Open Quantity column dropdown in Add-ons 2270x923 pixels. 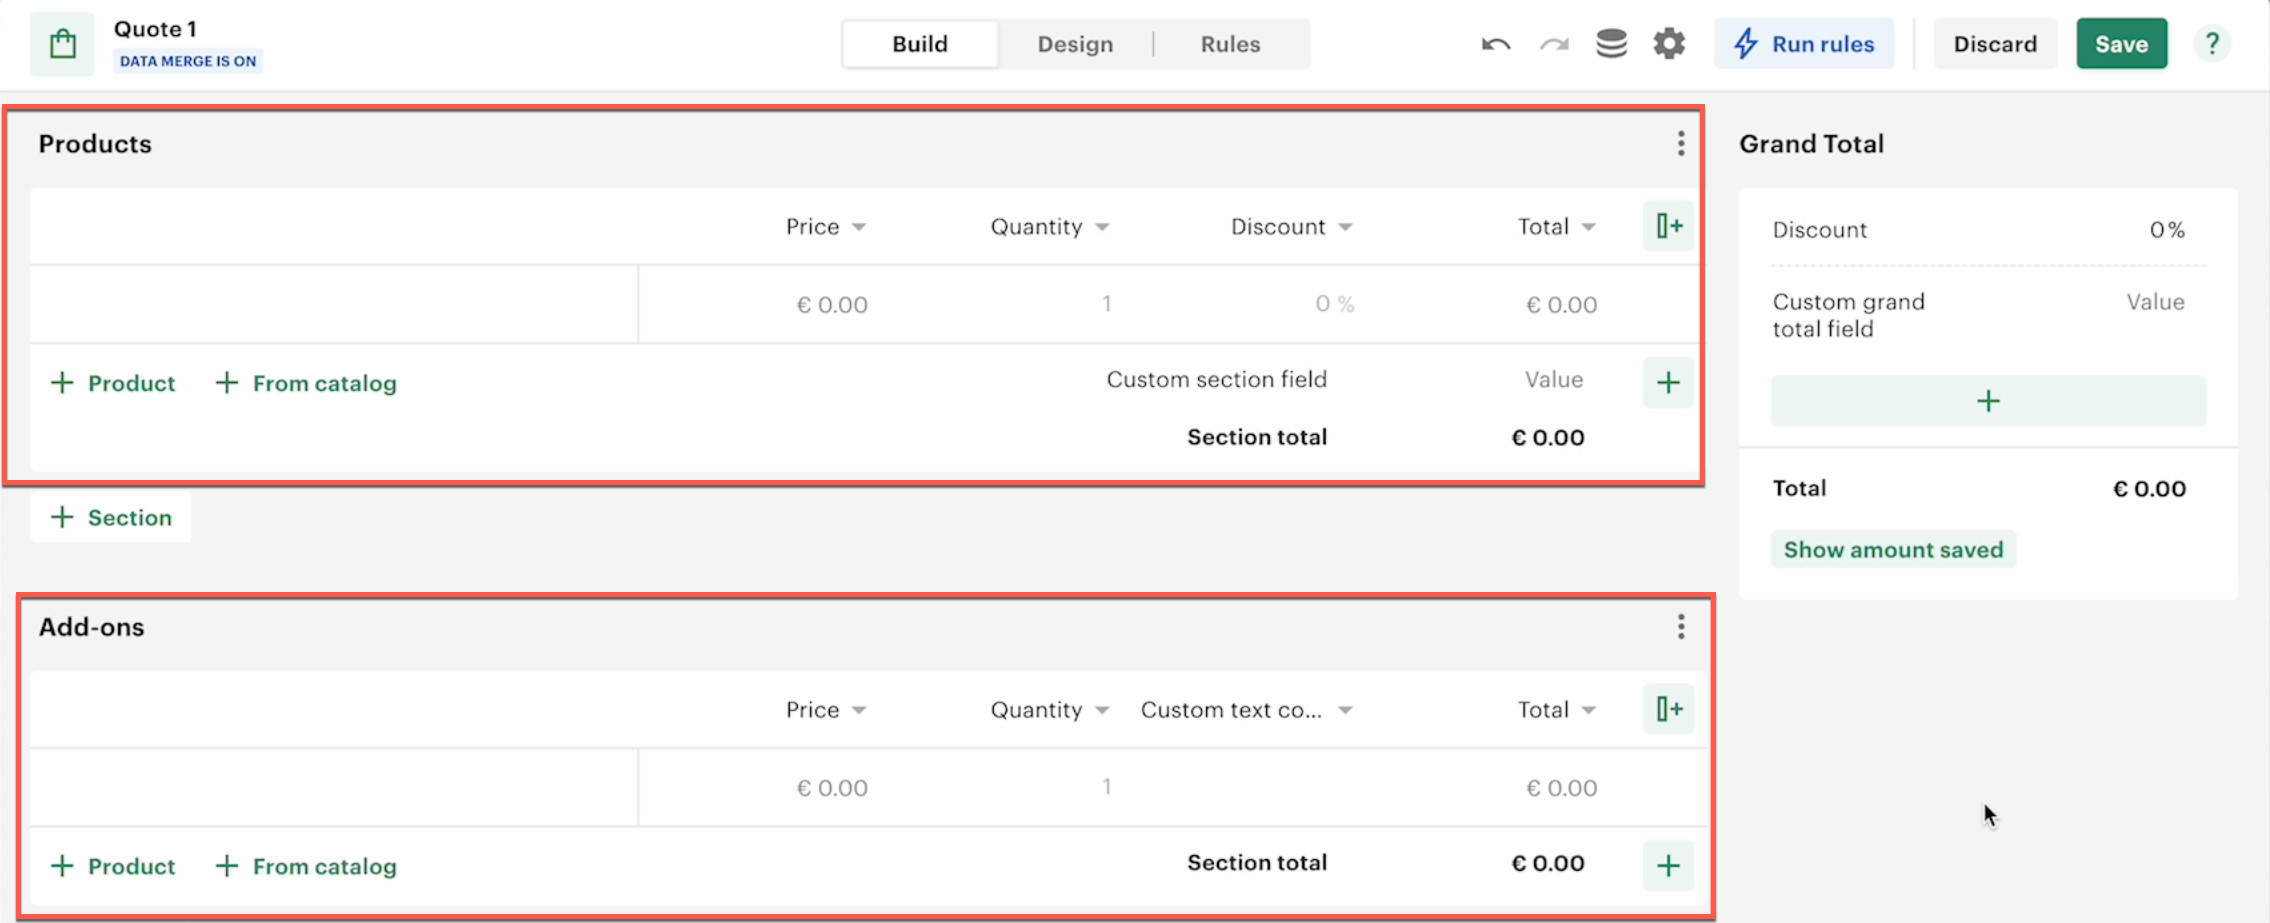point(1102,710)
